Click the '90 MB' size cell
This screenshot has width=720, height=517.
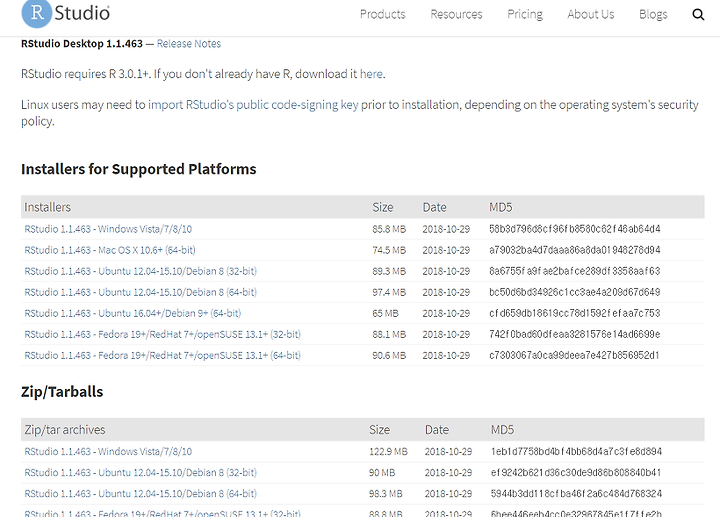pos(382,472)
